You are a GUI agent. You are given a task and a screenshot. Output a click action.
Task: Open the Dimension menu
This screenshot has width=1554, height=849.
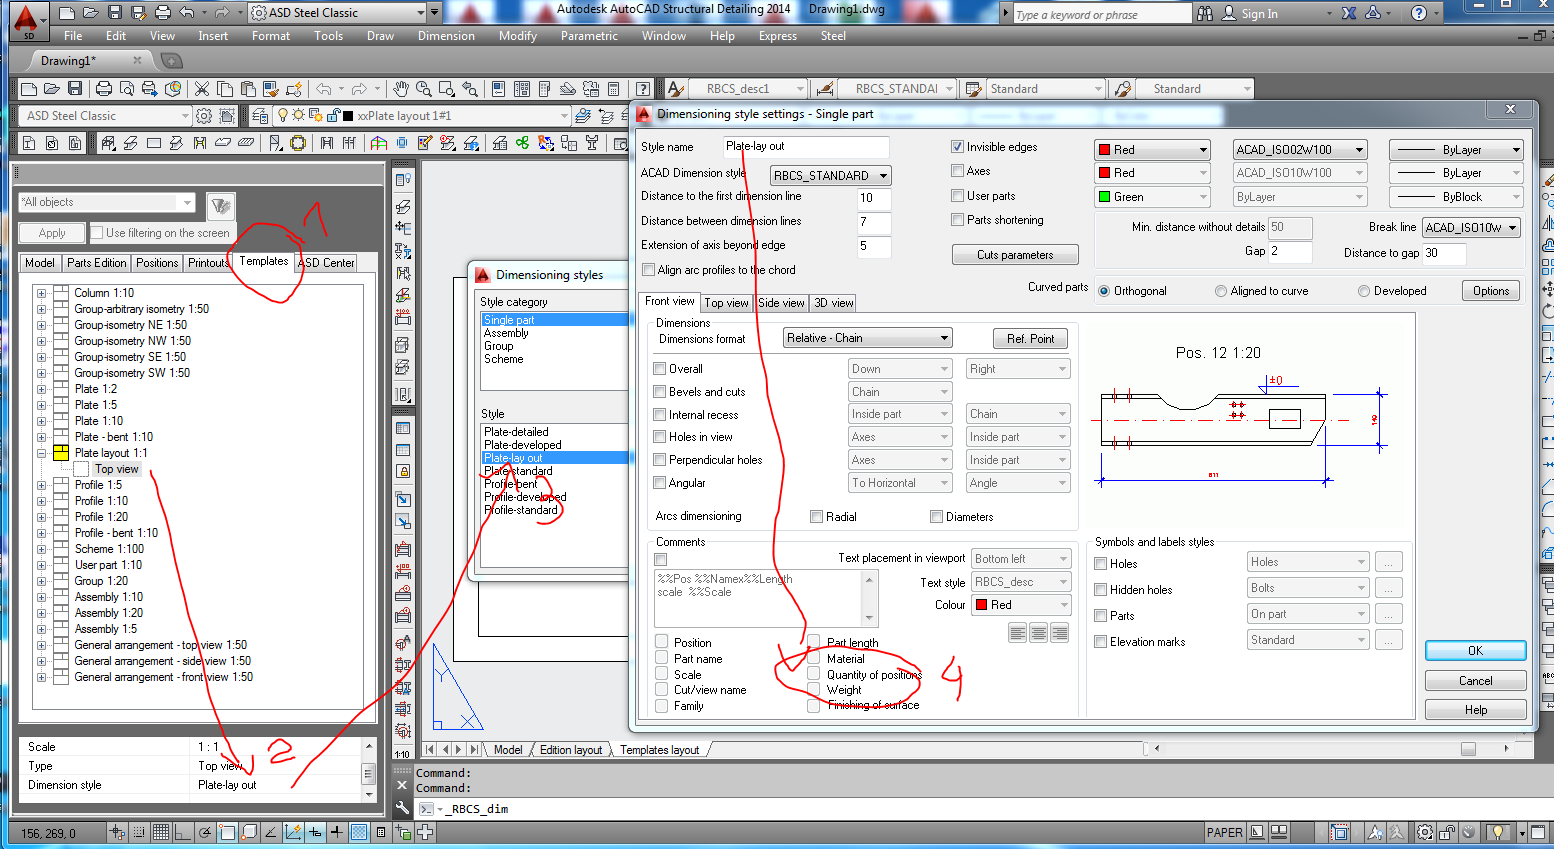pyautogui.click(x=446, y=36)
